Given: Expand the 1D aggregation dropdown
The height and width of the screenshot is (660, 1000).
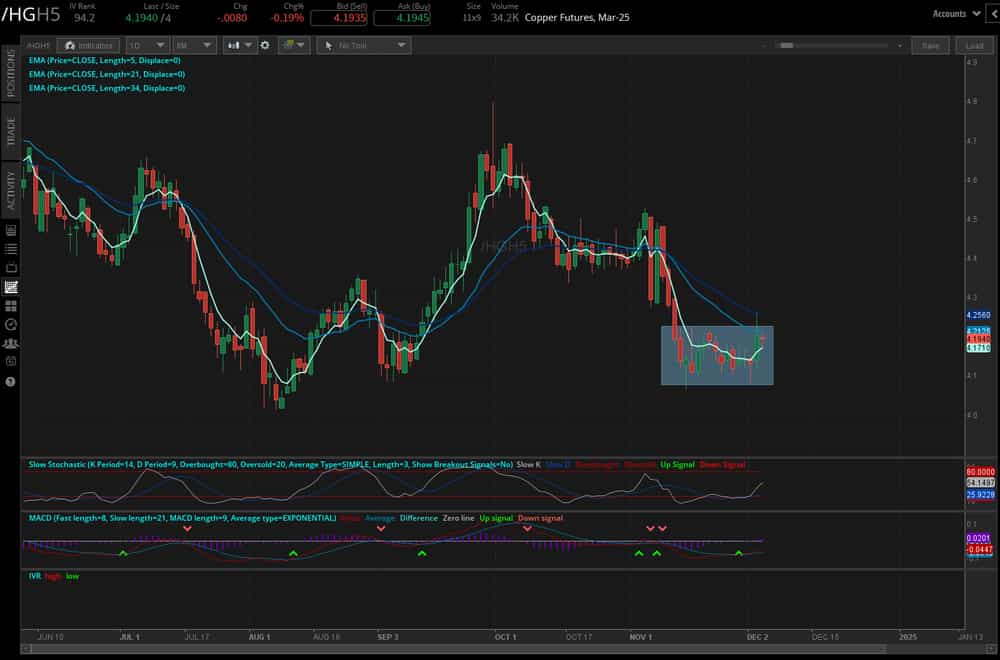Looking at the screenshot, I should (145, 45).
